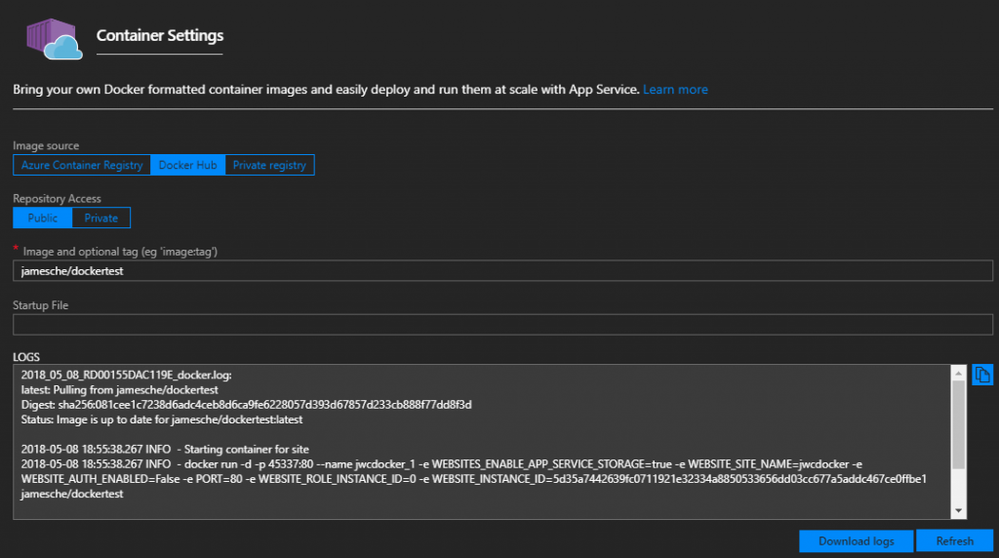
Task: Click the 'Image source' label
Action: click(x=46, y=146)
